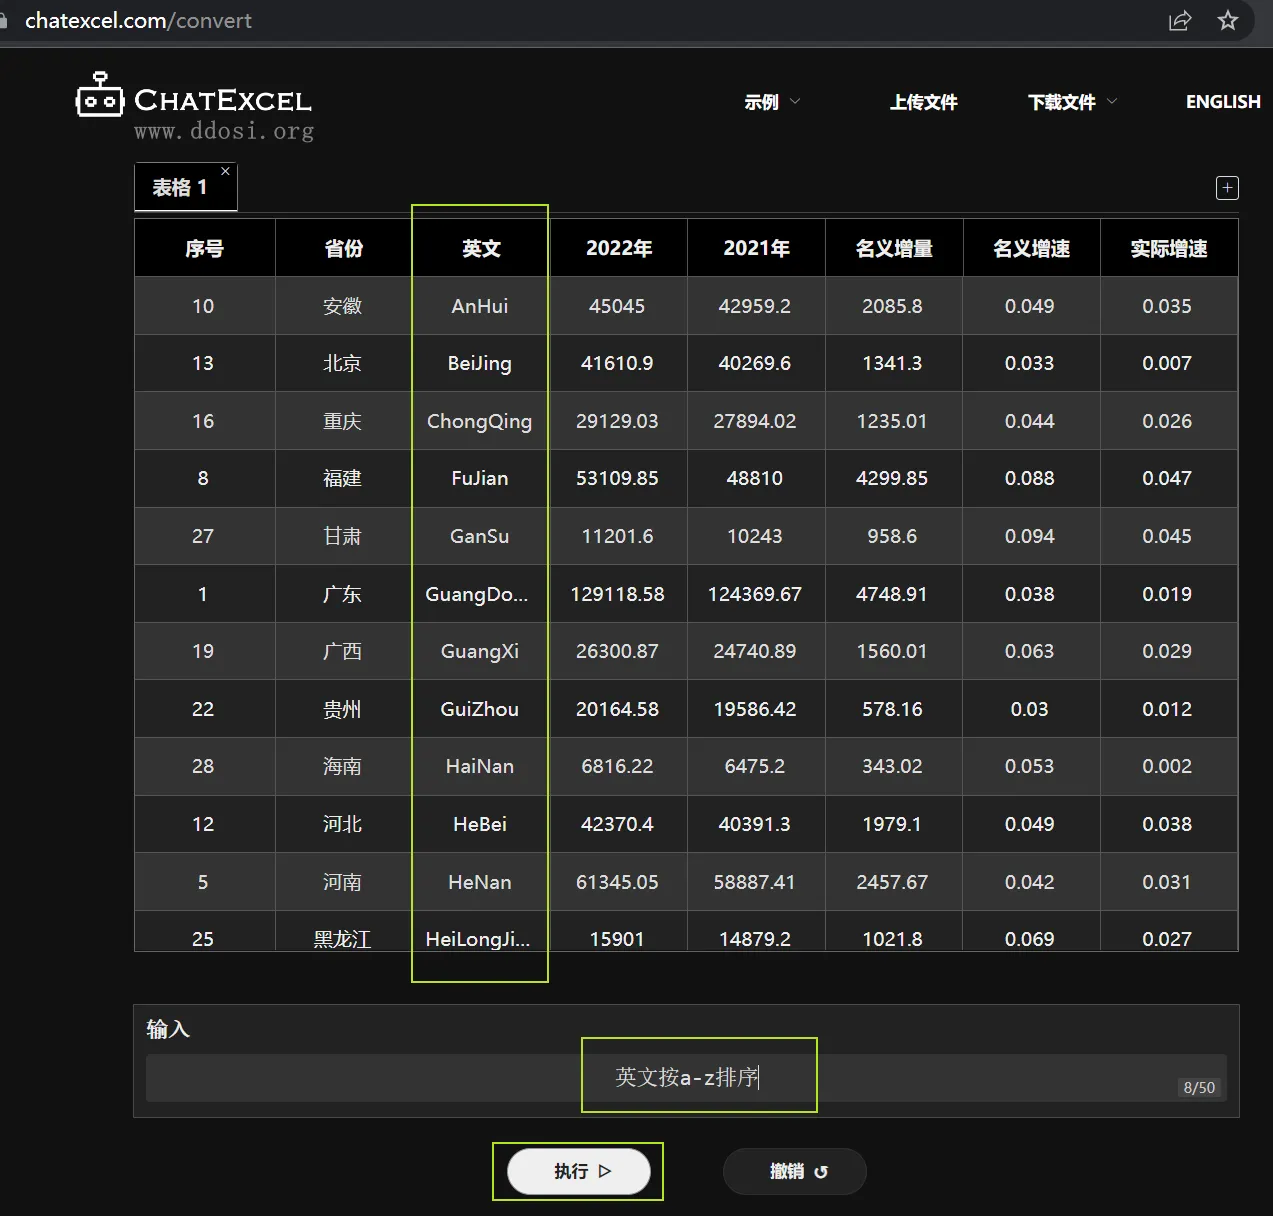Switch language to ENGLISH
Viewport: 1273px width, 1216px height.
pyautogui.click(x=1222, y=102)
